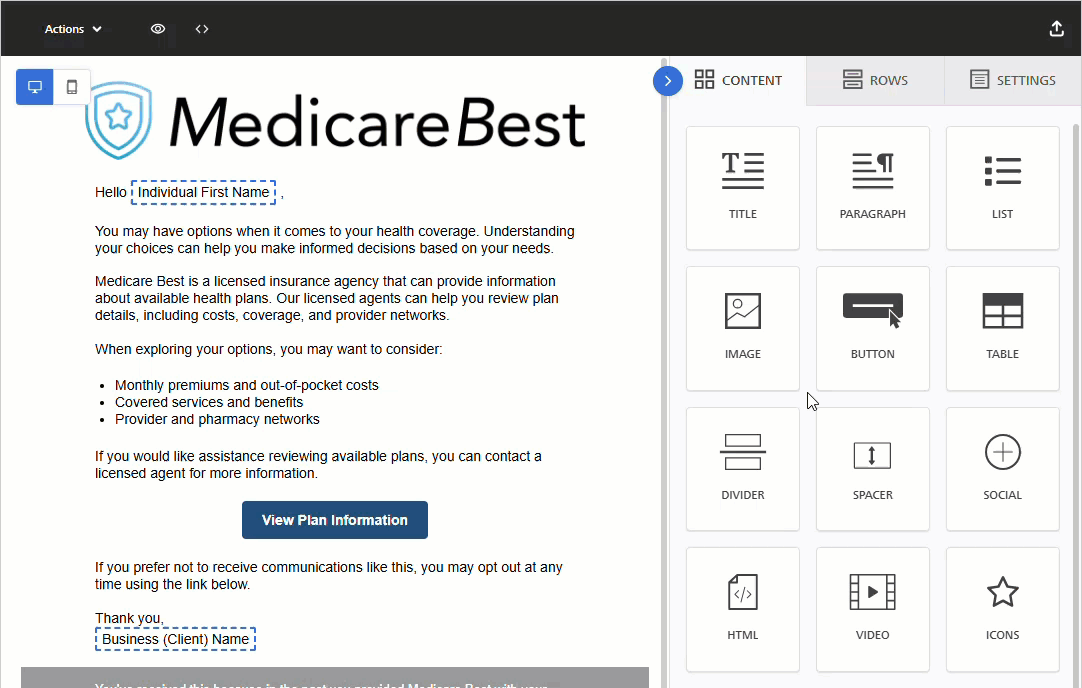The width and height of the screenshot is (1082, 688).
Task: Open the code view with the brackets icon
Action: [202, 29]
